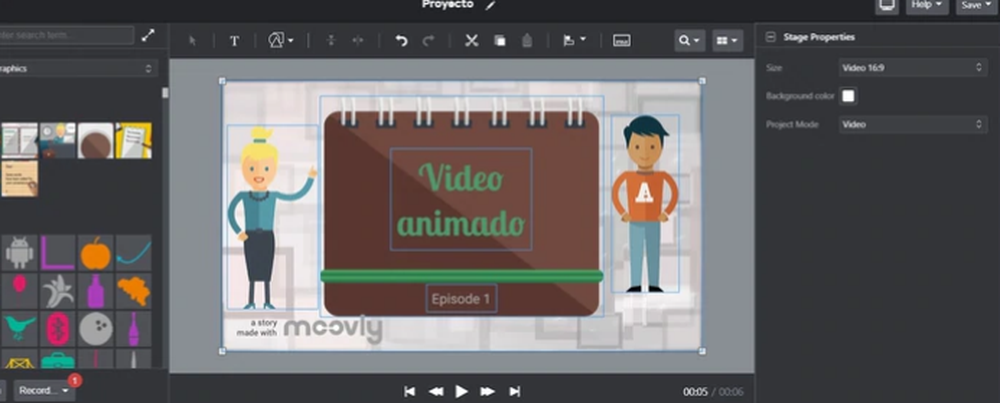Pick the pink balloon graphic
This screenshot has height=403, width=1000.
[19, 291]
